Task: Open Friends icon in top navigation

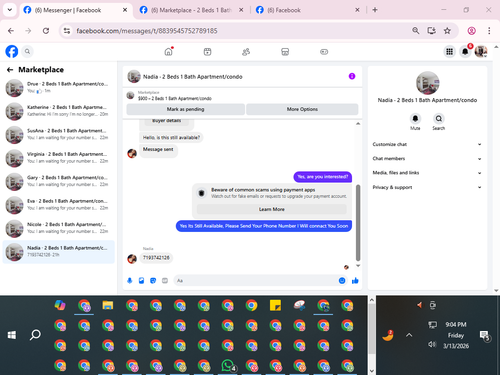Action: [246, 52]
